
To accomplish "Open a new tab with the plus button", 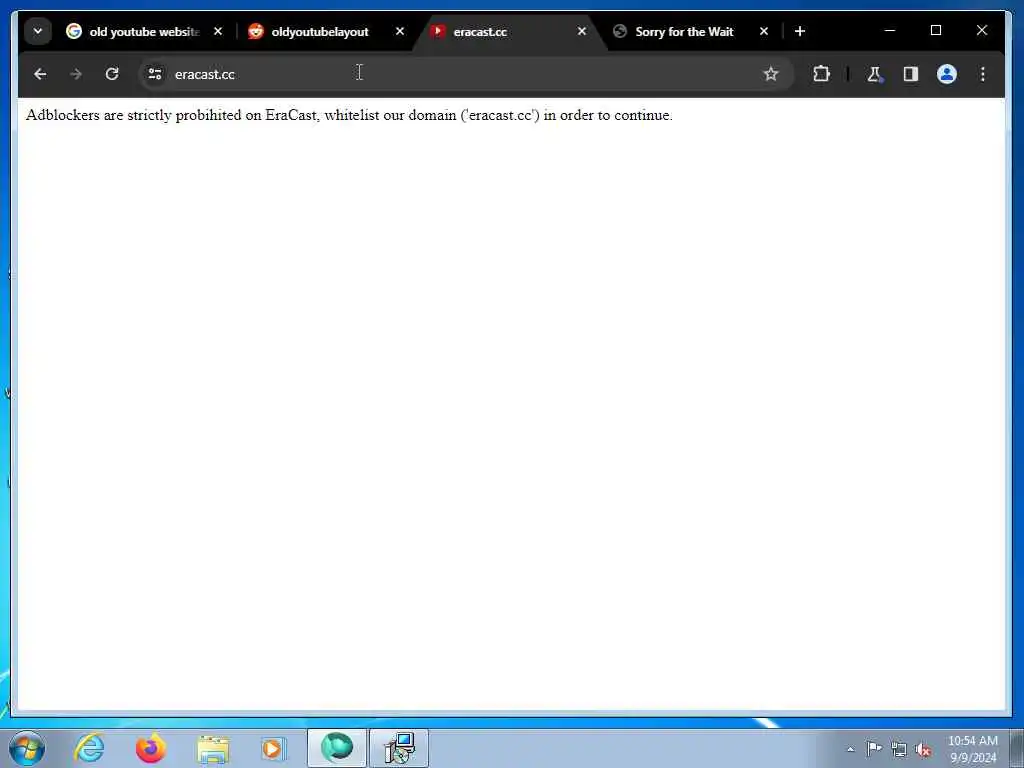I will point(800,31).
